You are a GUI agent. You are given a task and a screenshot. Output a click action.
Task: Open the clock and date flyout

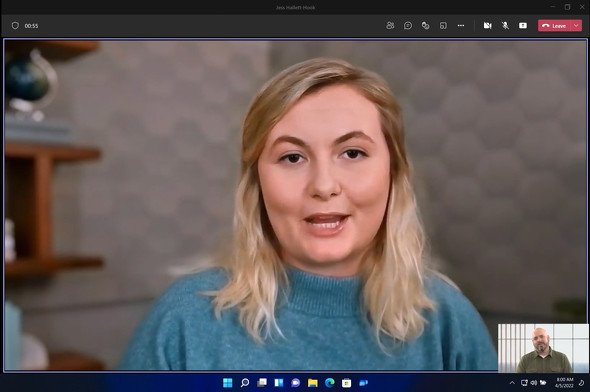tap(564, 383)
